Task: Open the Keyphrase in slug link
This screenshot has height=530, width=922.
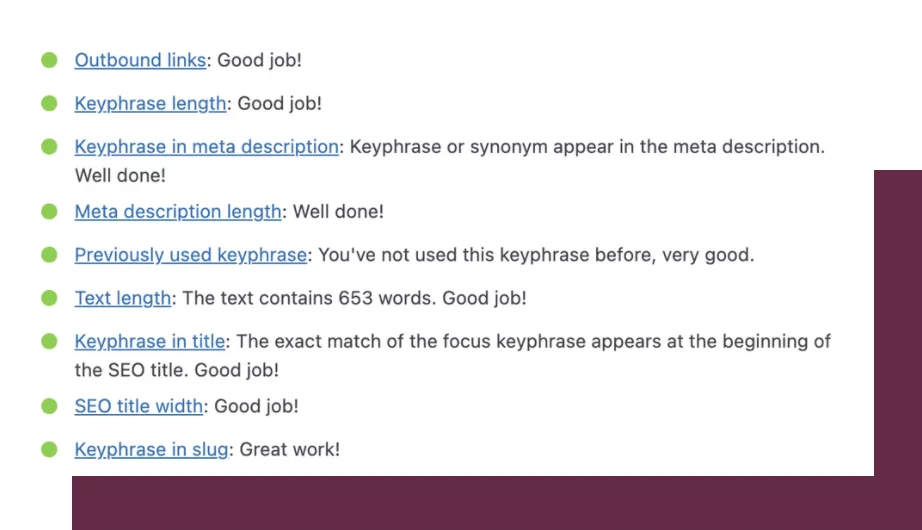Action: click(151, 450)
